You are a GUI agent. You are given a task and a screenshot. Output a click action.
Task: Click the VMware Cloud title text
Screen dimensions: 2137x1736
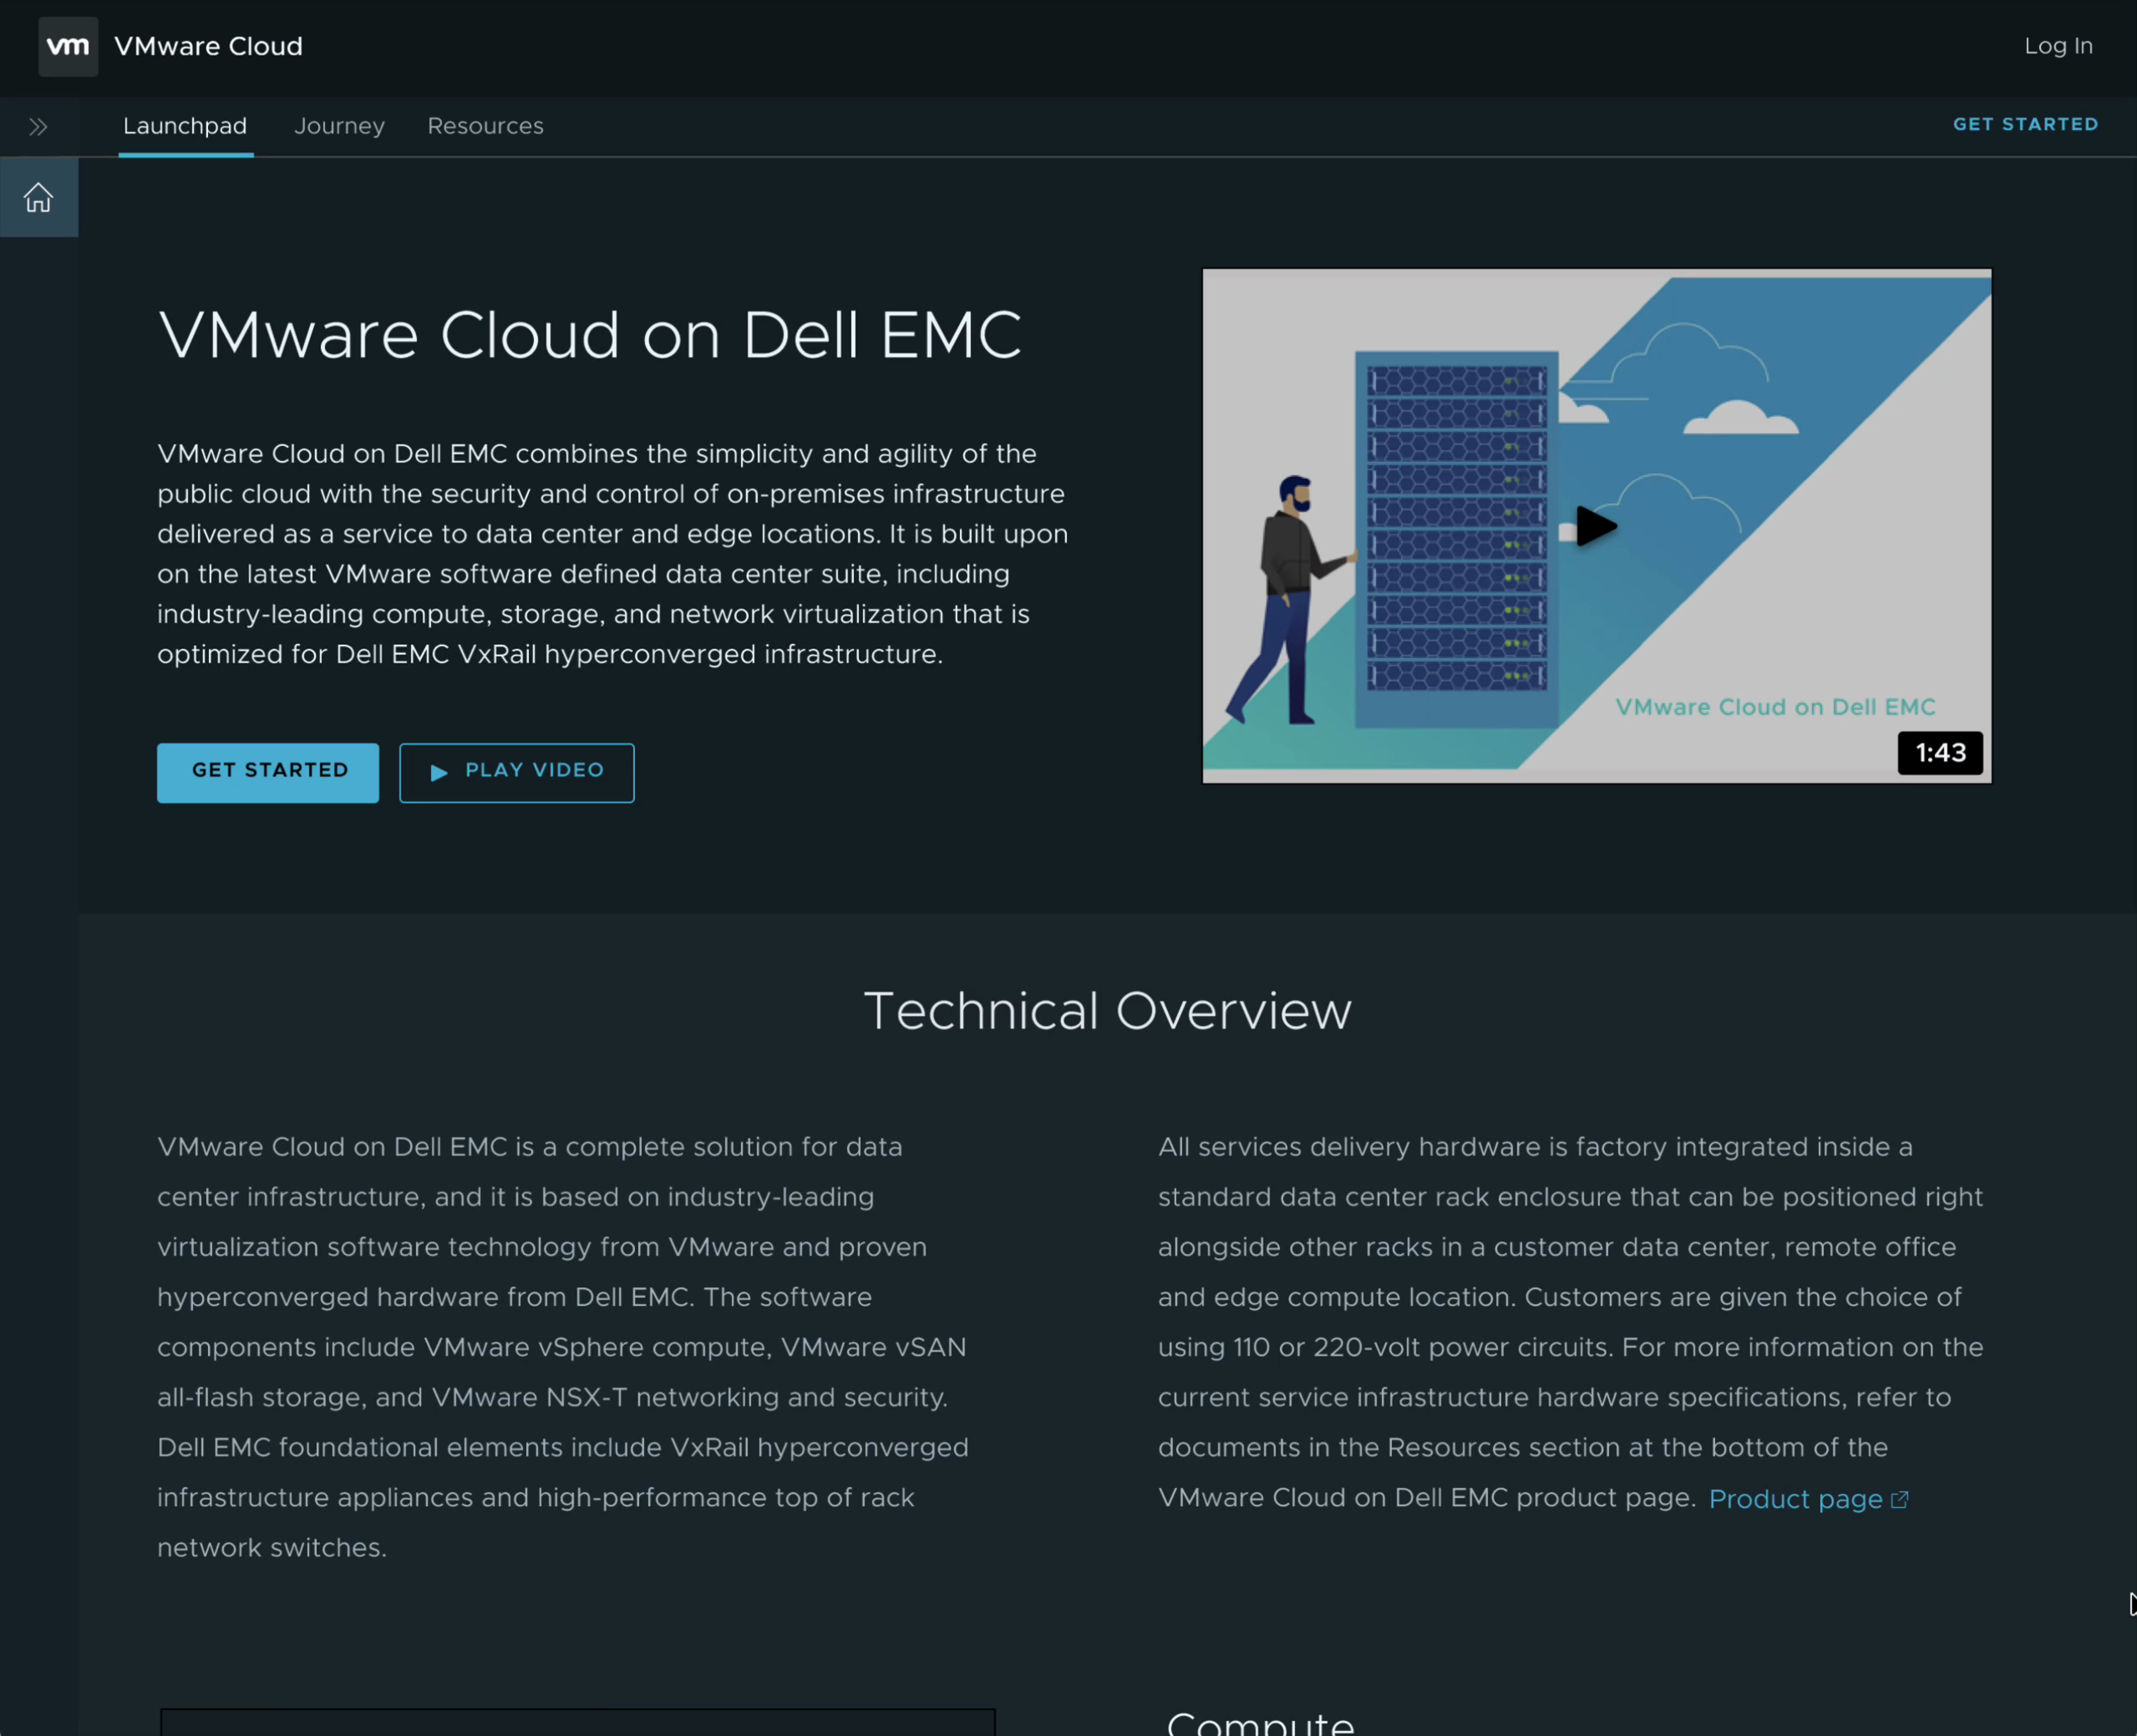208,46
